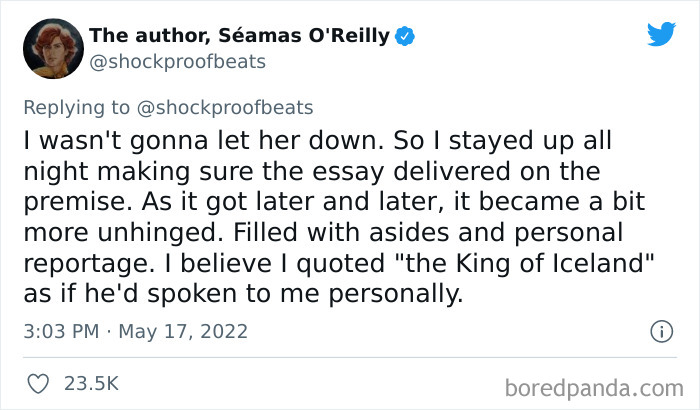Open the tweet info circle icon

click(x=661, y=331)
